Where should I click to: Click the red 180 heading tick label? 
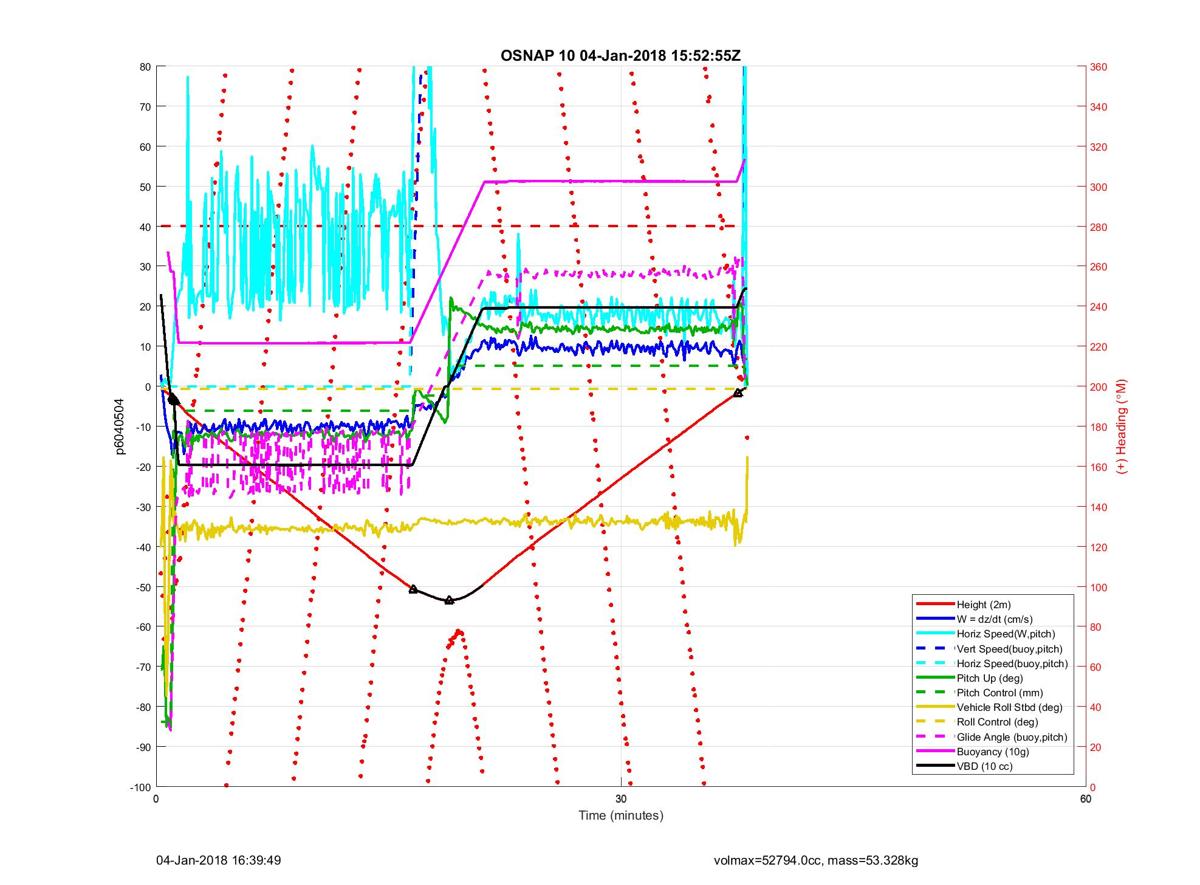click(1099, 427)
